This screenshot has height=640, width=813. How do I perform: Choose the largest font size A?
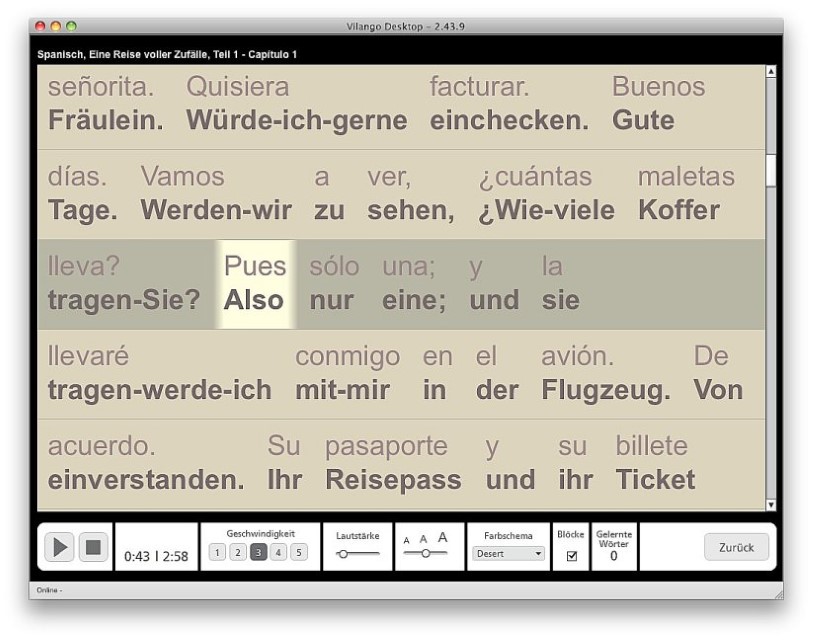[x=442, y=537]
